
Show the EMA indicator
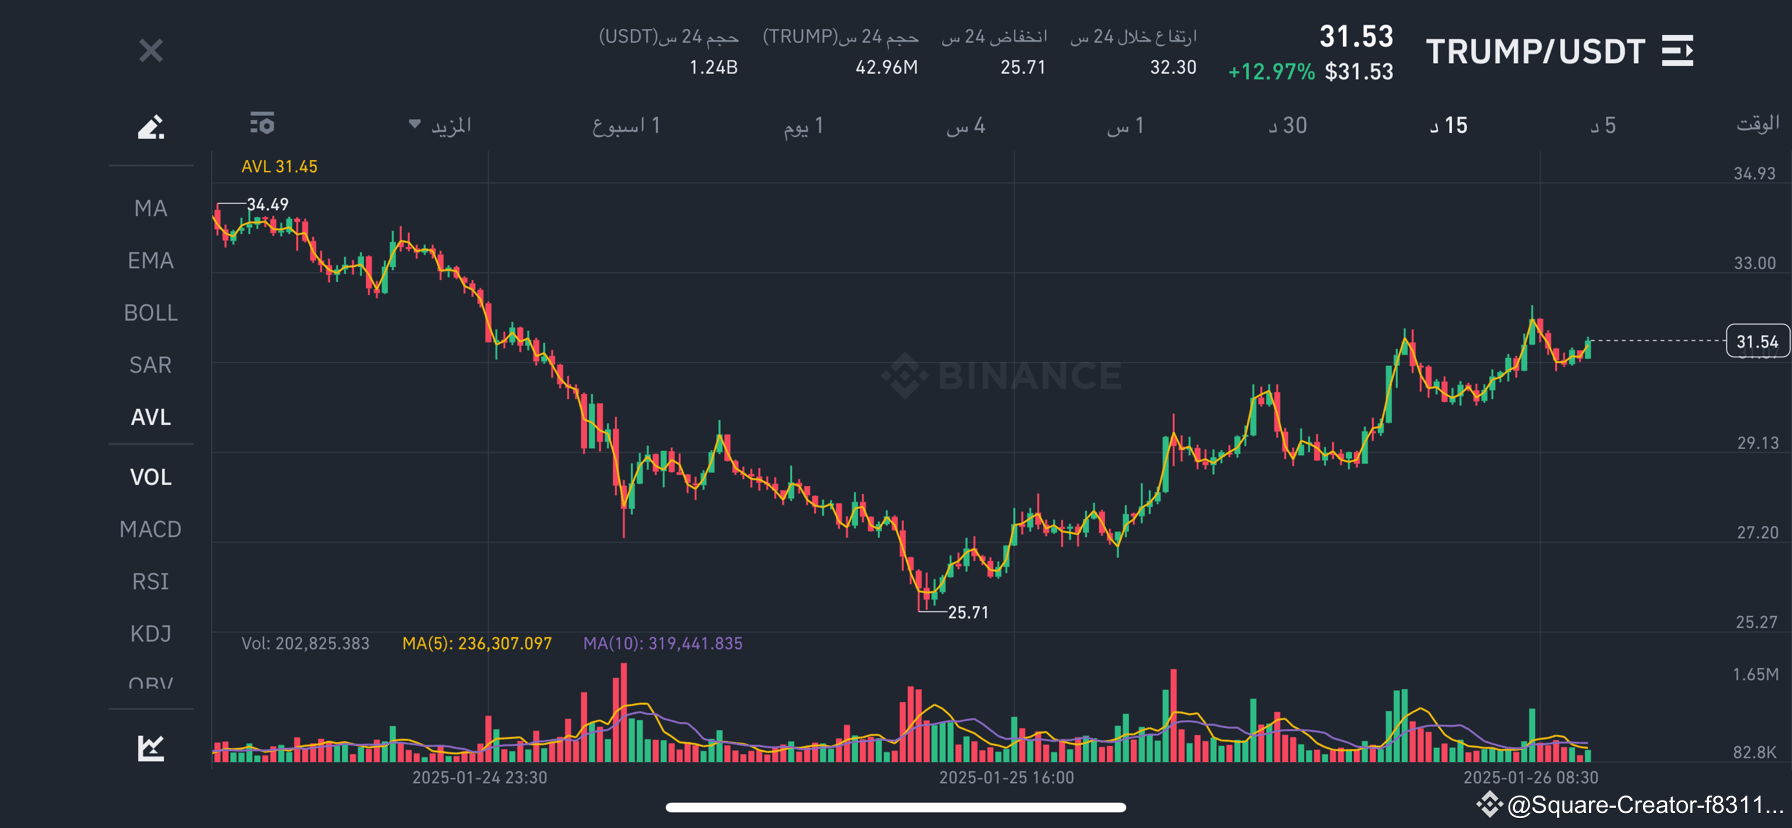tap(150, 260)
